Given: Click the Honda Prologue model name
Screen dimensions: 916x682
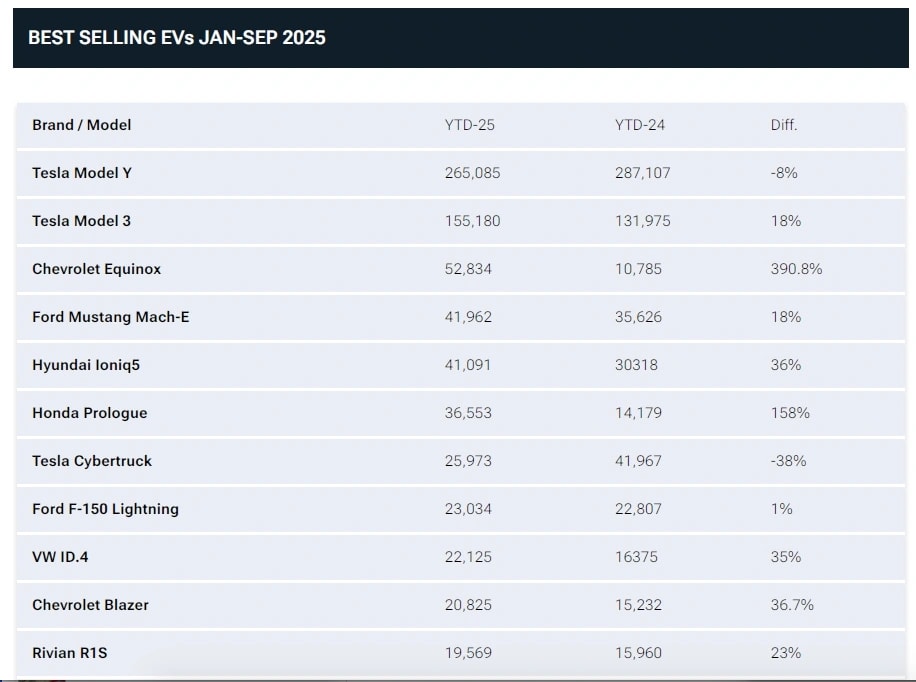Looking at the screenshot, I should 89,413.
